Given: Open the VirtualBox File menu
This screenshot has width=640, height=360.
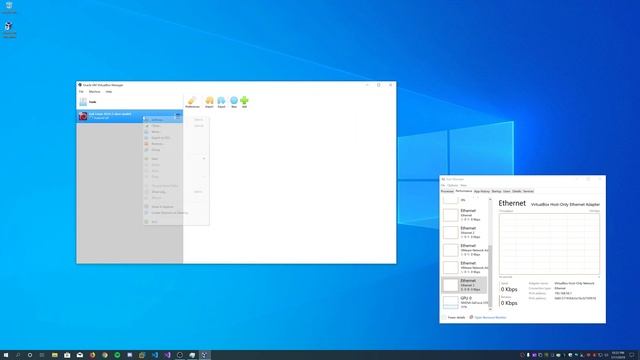Looking at the screenshot, I should pyautogui.click(x=81, y=92).
